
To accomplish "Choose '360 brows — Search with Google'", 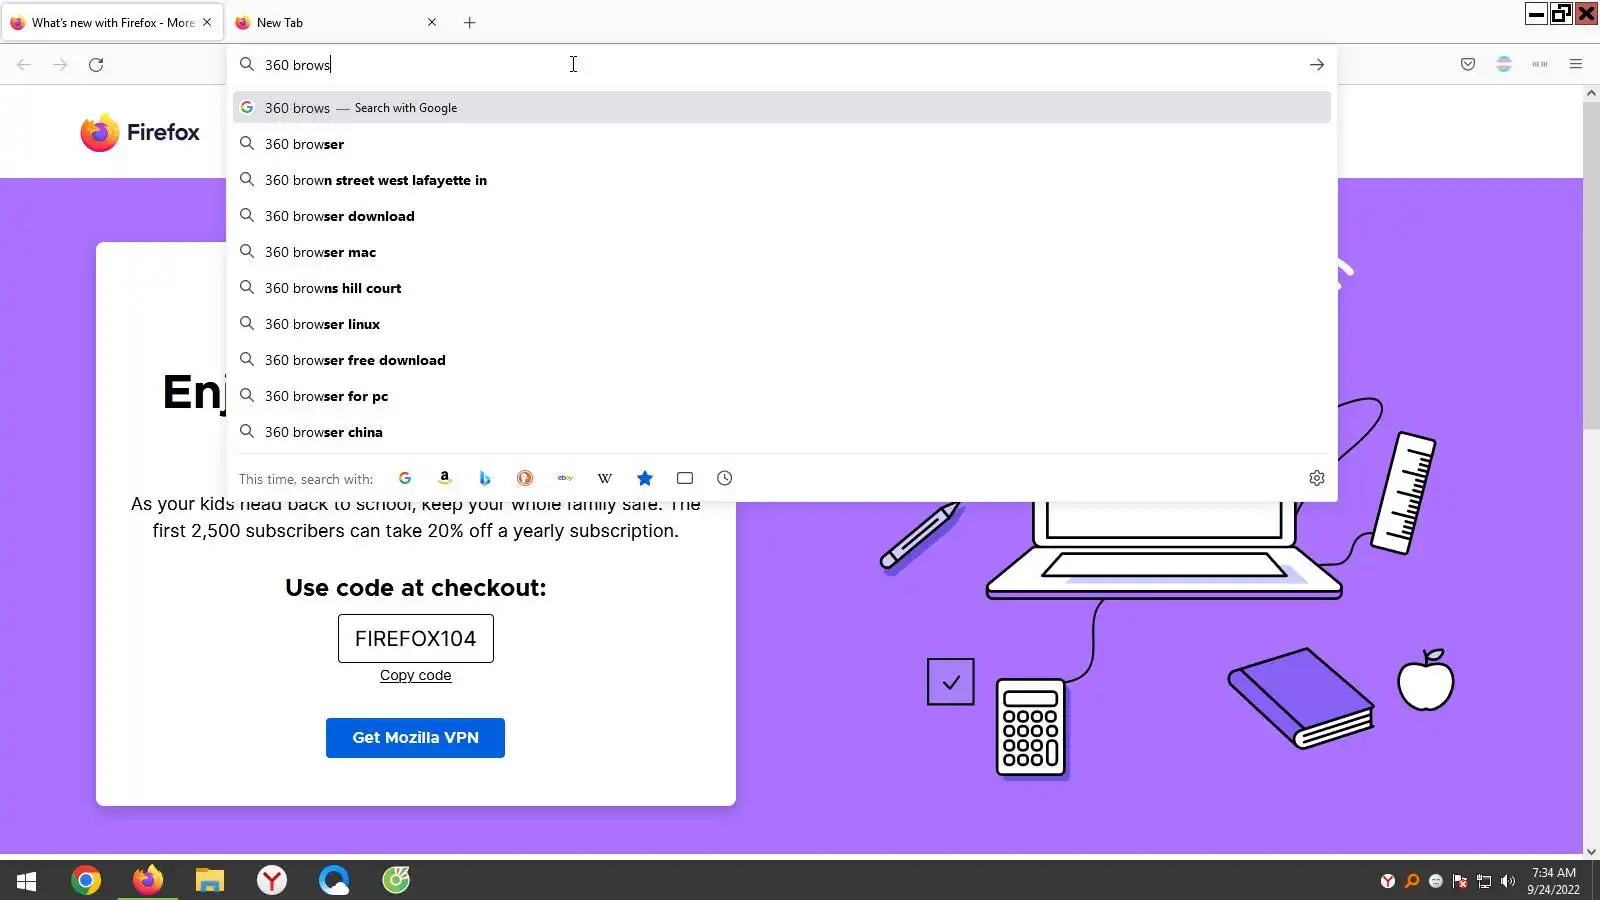I will pyautogui.click(x=782, y=108).
